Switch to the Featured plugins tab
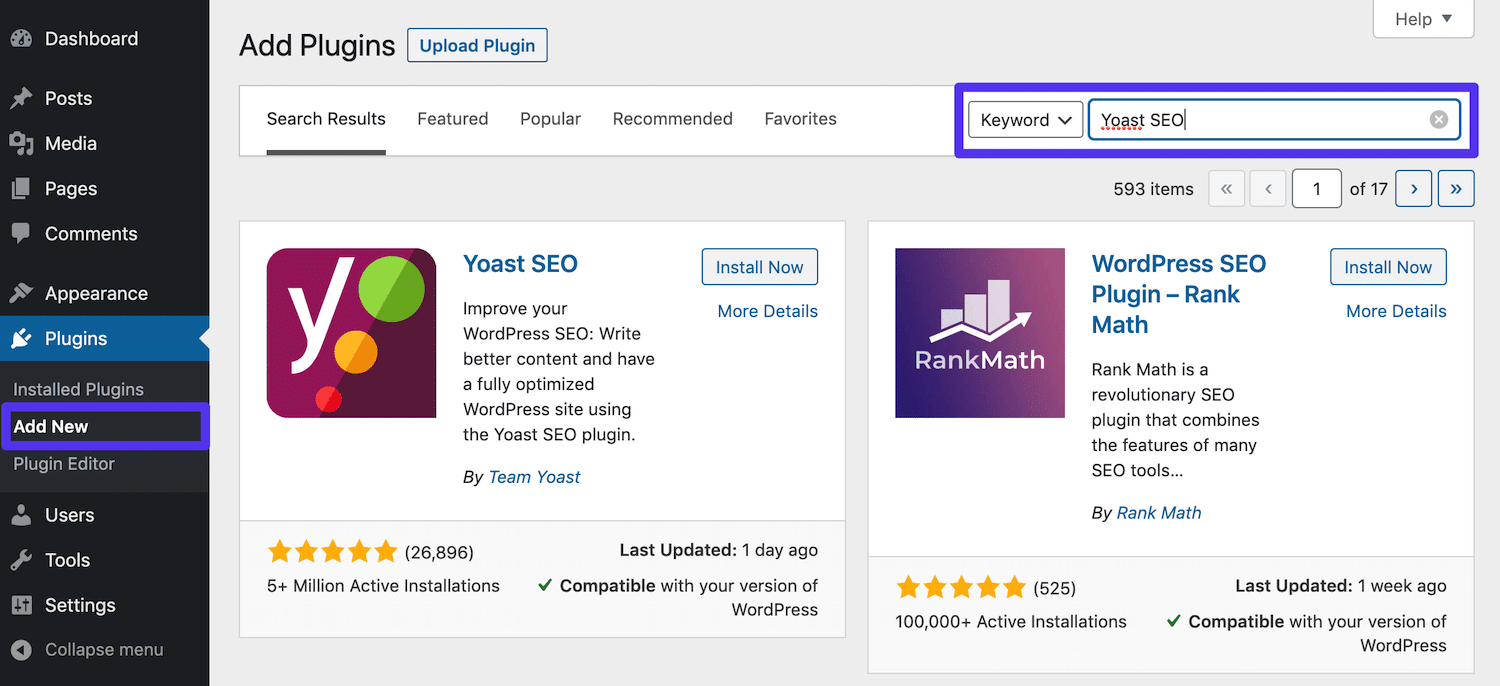Image resolution: width=1500 pixels, height=686 pixels. pyautogui.click(x=452, y=118)
